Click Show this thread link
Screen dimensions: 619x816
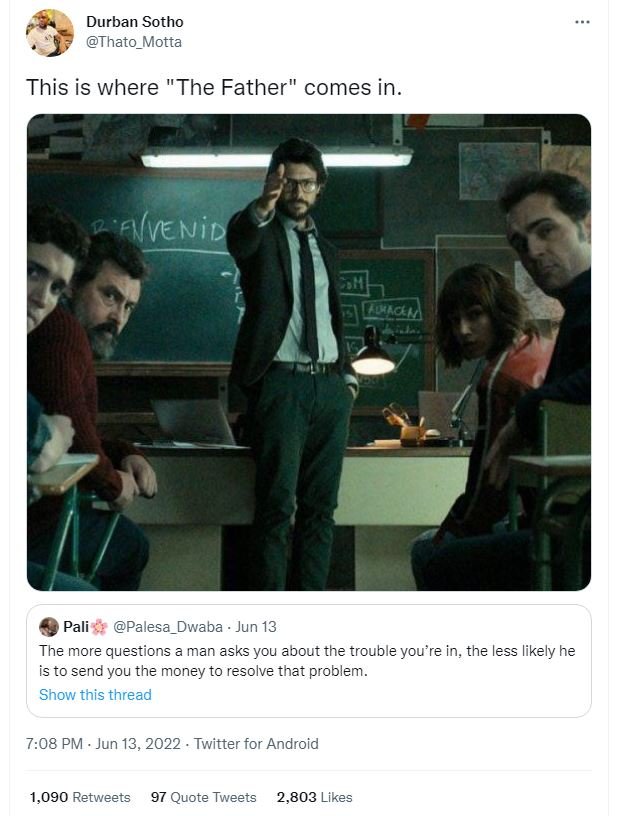(x=95, y=695)
